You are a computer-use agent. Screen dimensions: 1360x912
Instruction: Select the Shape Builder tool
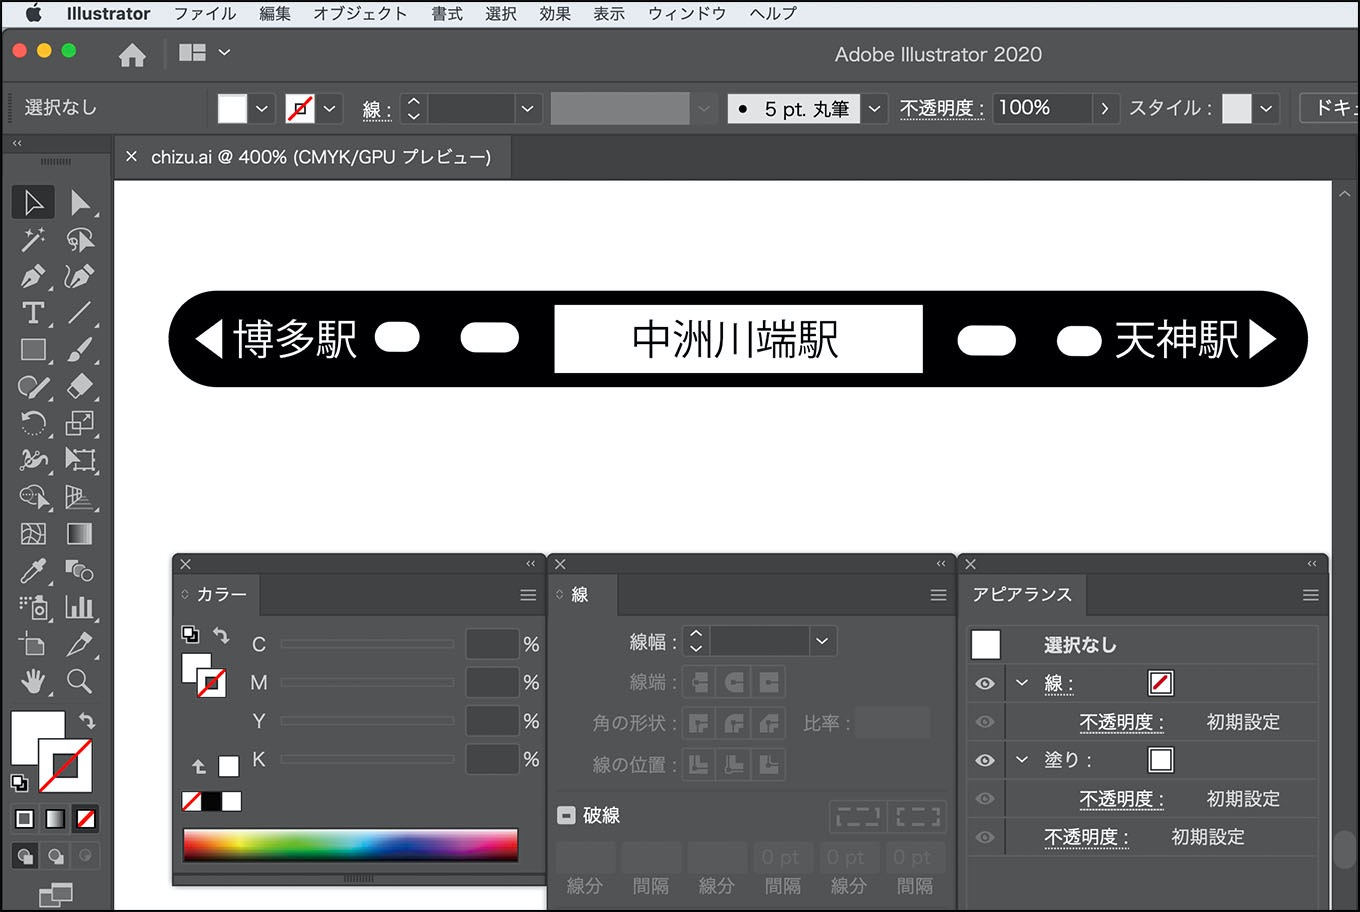[x=34, y=497]
